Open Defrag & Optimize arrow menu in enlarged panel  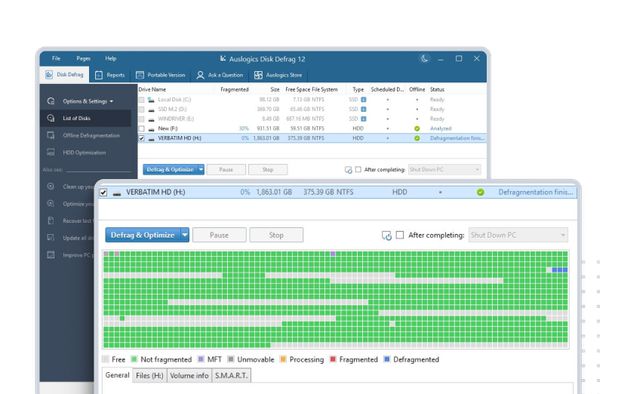click(184, 235)
